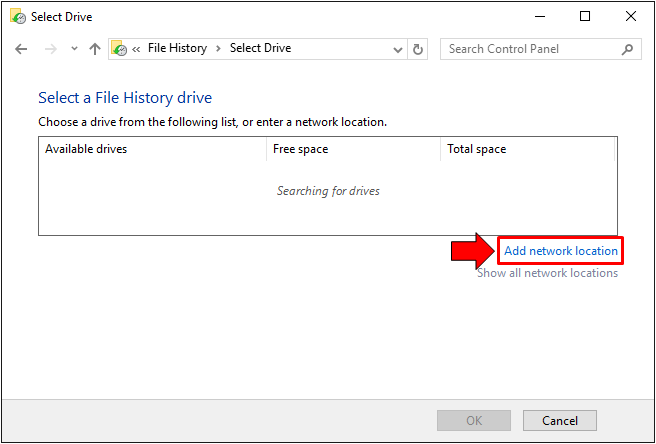656x444 pixels.
Task: Go up one level with Up arrow
Action: point(95,49)
